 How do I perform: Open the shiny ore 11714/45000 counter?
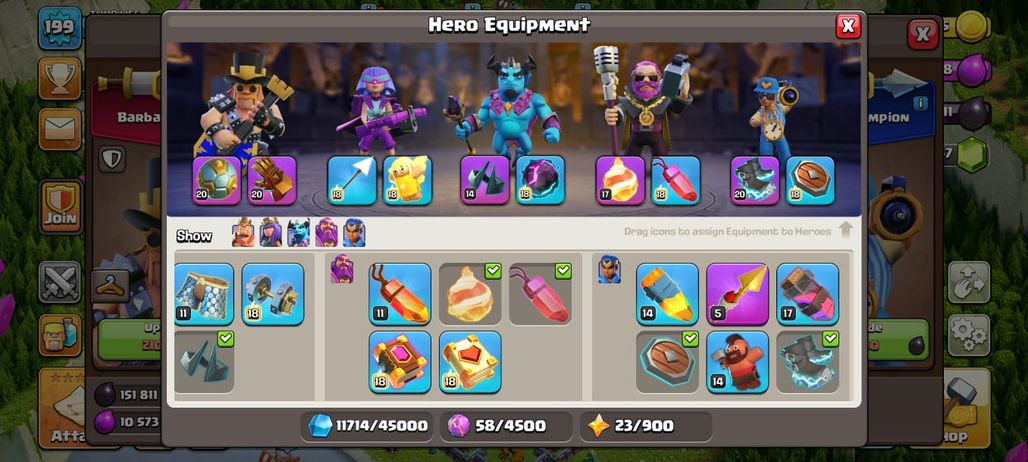point(370,426)
